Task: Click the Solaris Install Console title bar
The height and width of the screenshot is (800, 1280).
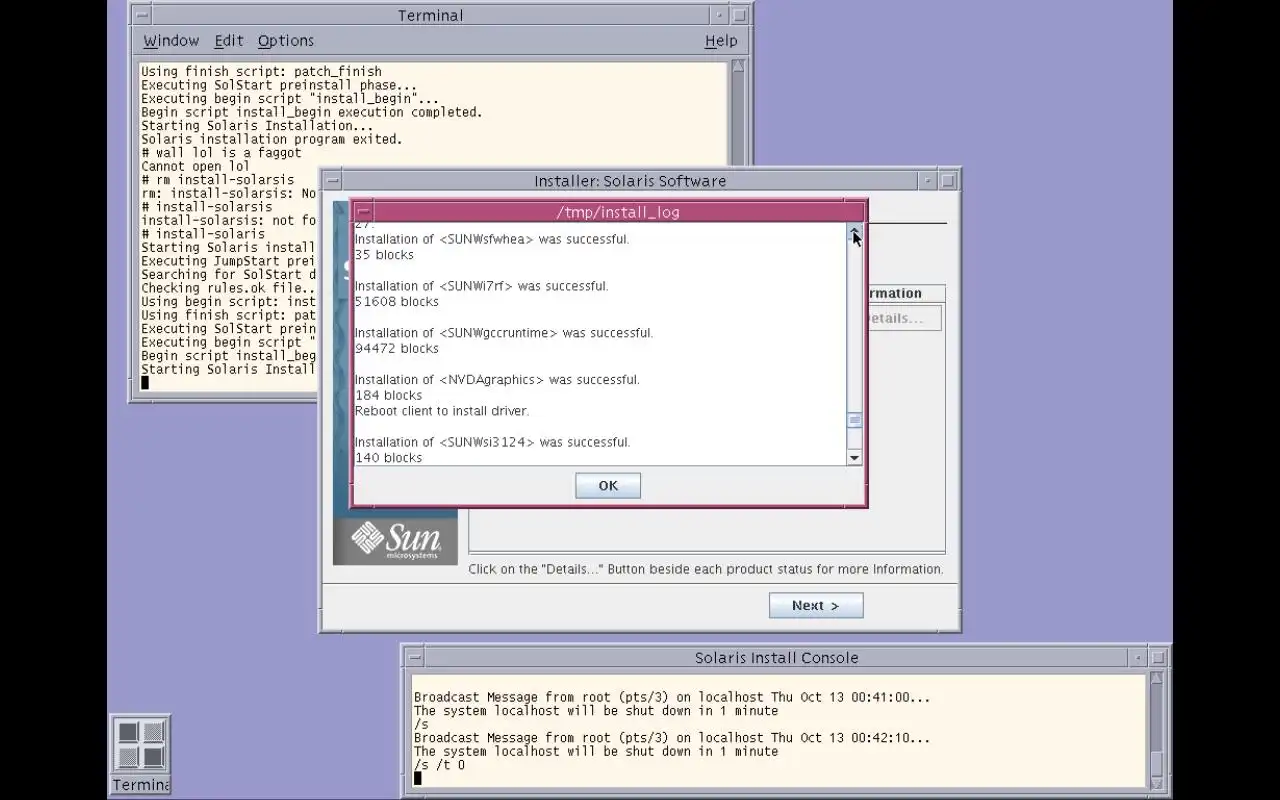Action: pyautogui.click(x=776, y=658)
